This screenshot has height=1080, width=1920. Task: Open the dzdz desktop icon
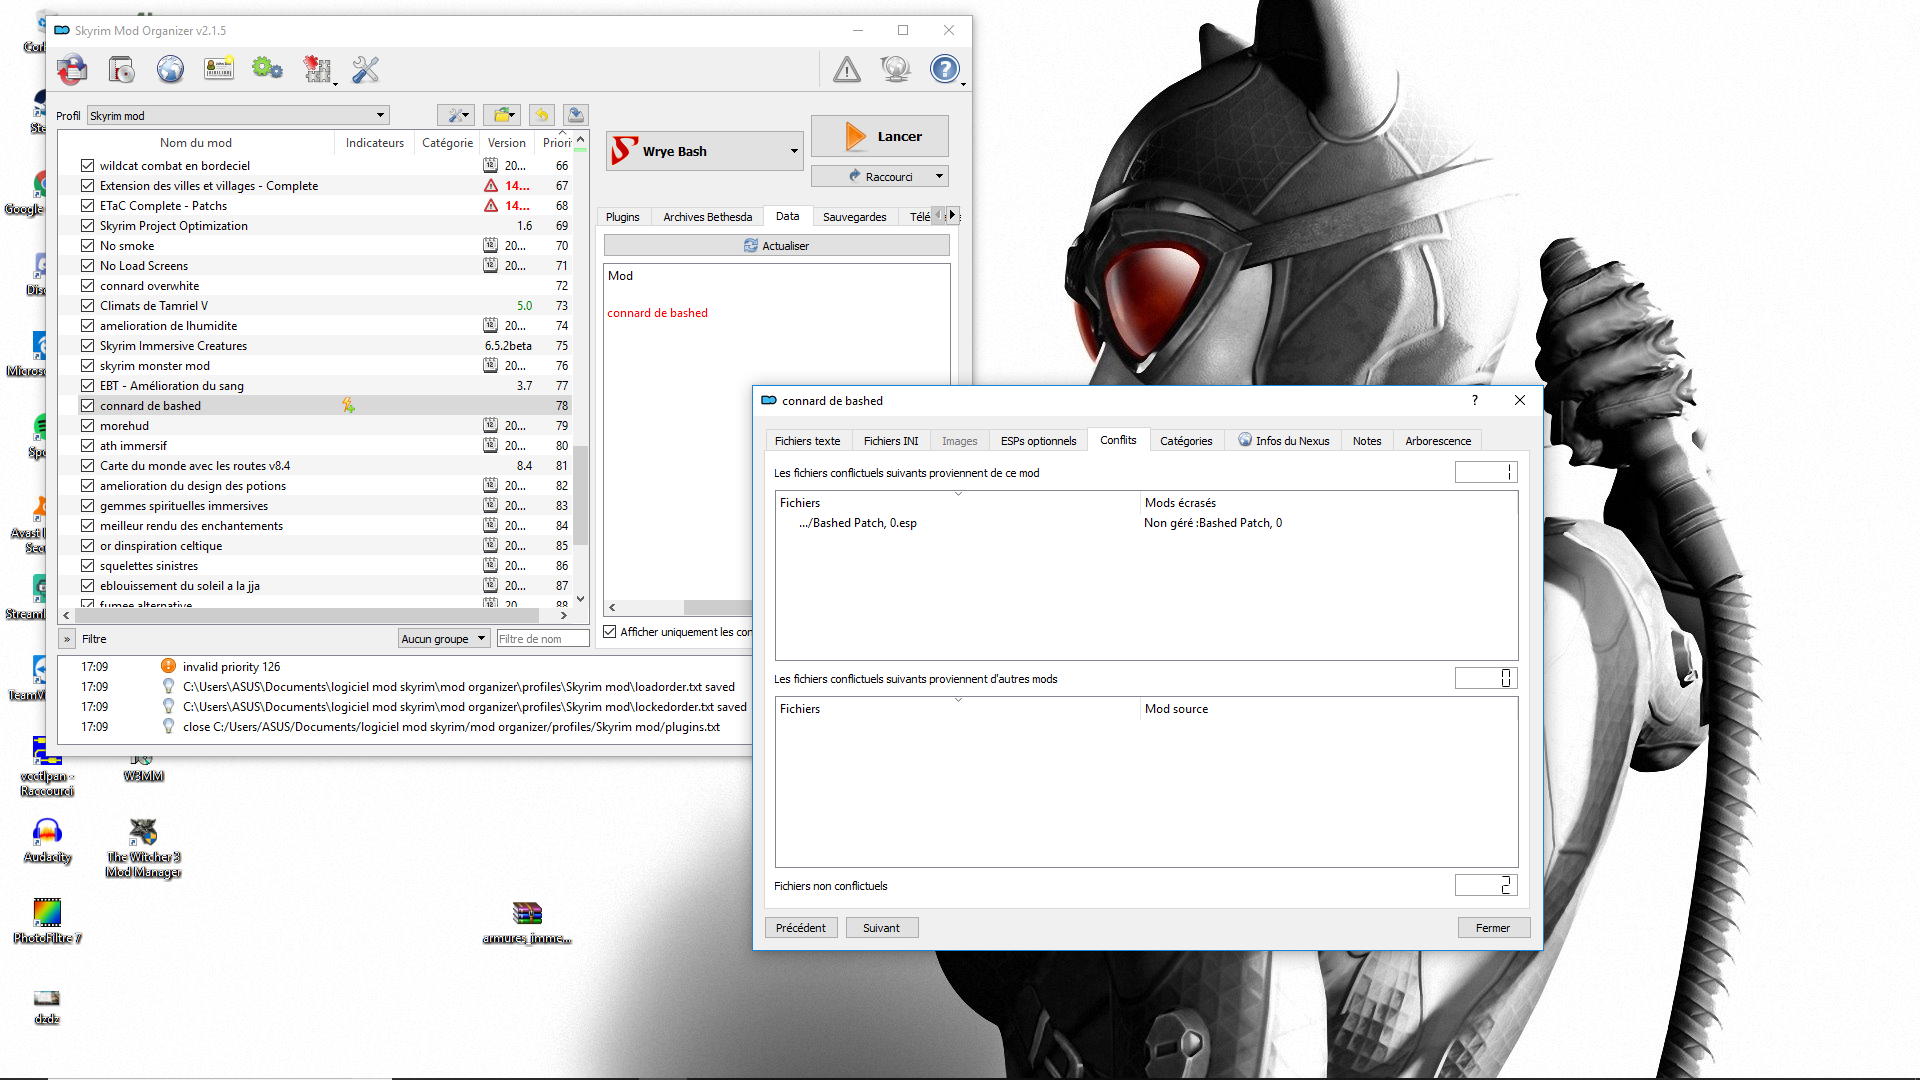(x=47, y=1007)
